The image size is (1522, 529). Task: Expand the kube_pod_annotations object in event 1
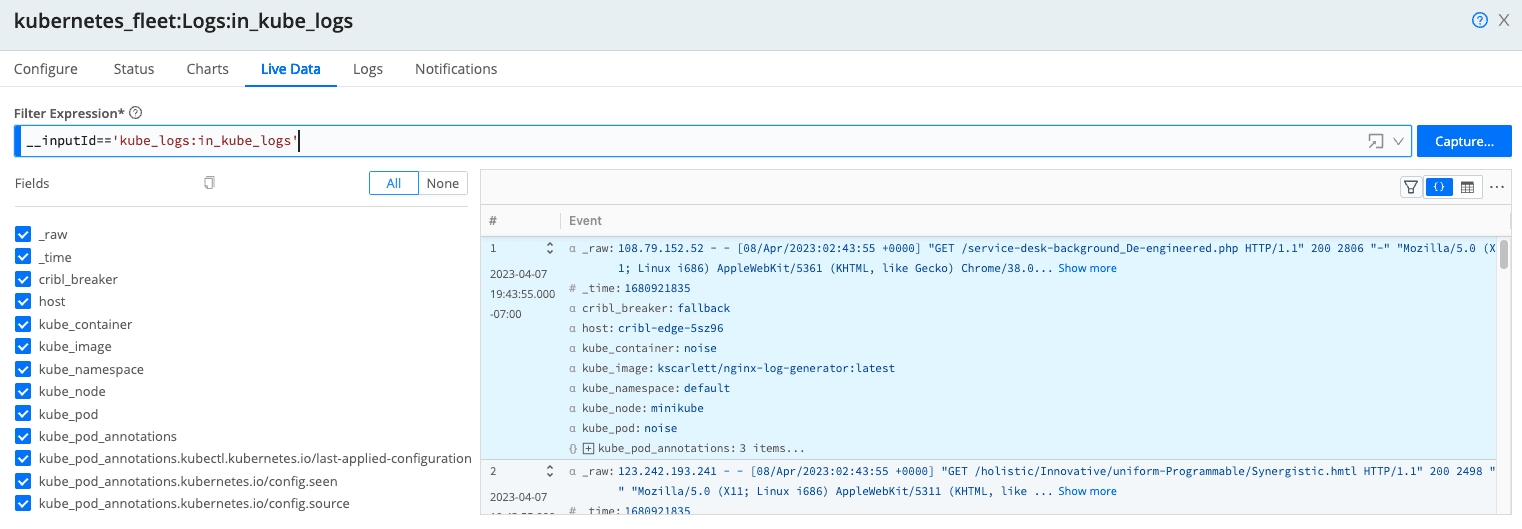(x=588, y=448)
